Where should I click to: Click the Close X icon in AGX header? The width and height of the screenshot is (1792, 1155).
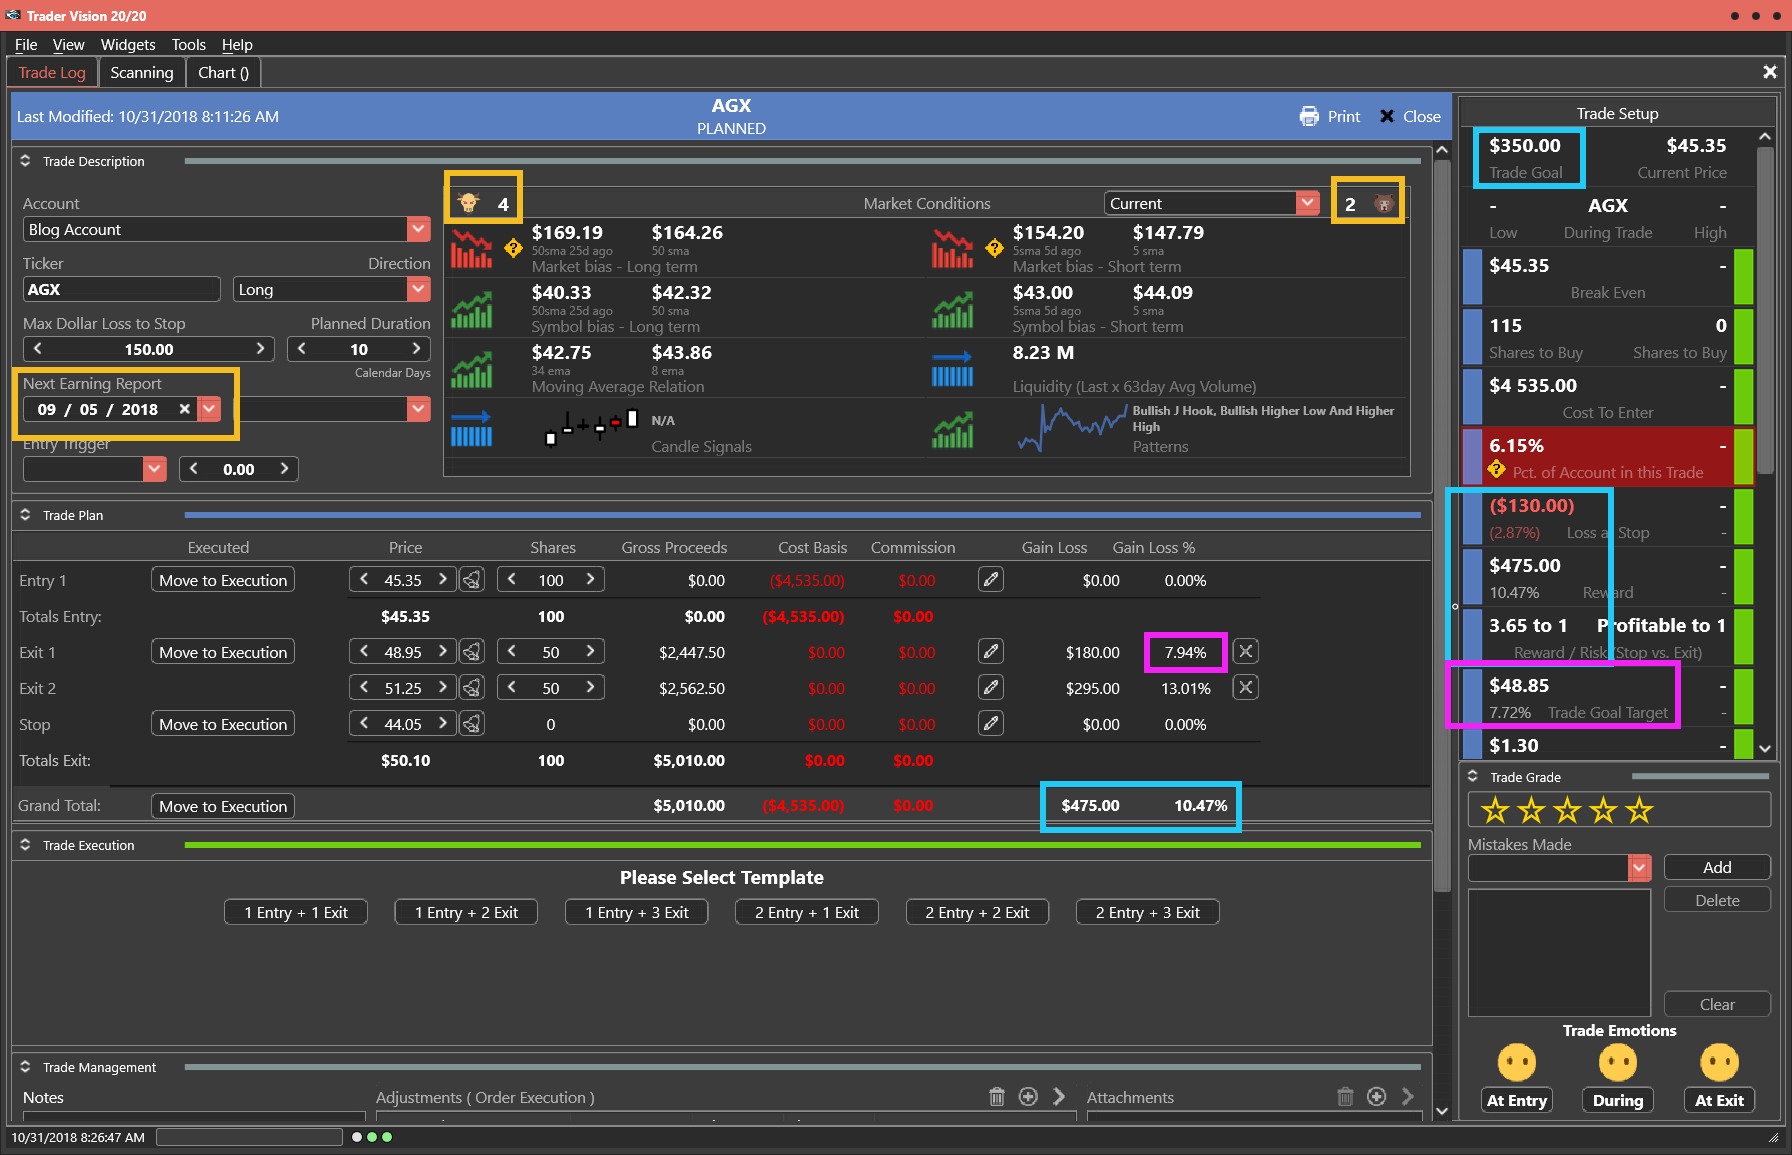[1387, 116]
